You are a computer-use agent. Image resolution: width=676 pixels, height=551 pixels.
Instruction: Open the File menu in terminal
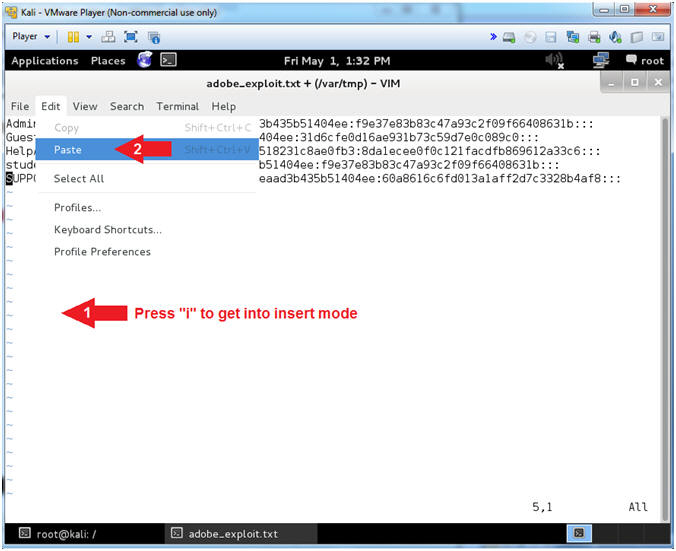(20, 106)
